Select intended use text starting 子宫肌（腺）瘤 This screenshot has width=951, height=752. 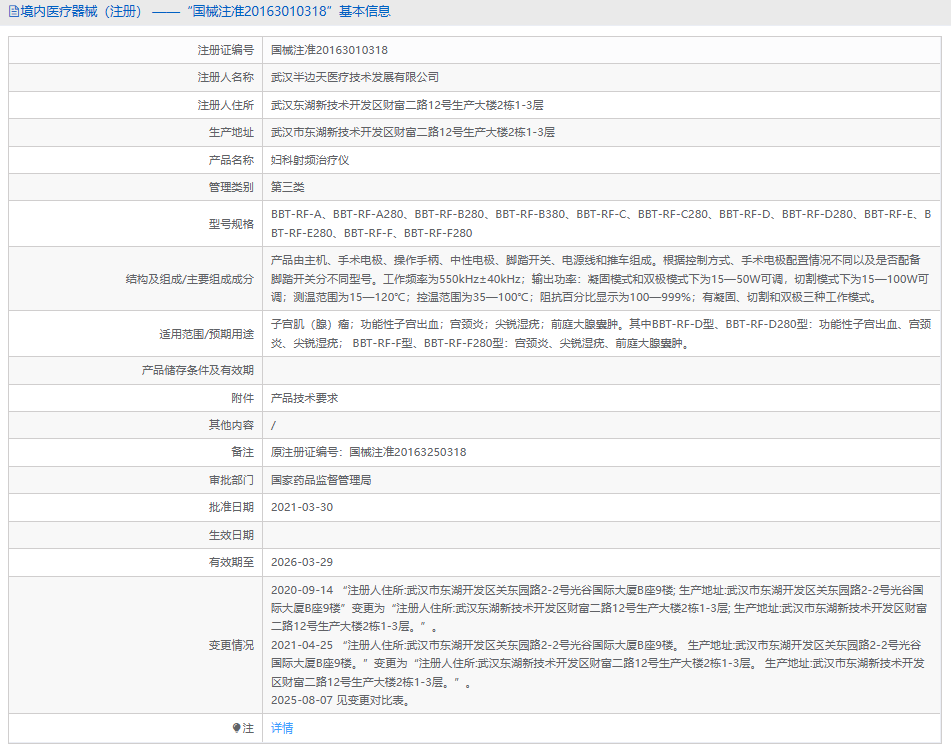pyautogui.click(x=601, y=334)
